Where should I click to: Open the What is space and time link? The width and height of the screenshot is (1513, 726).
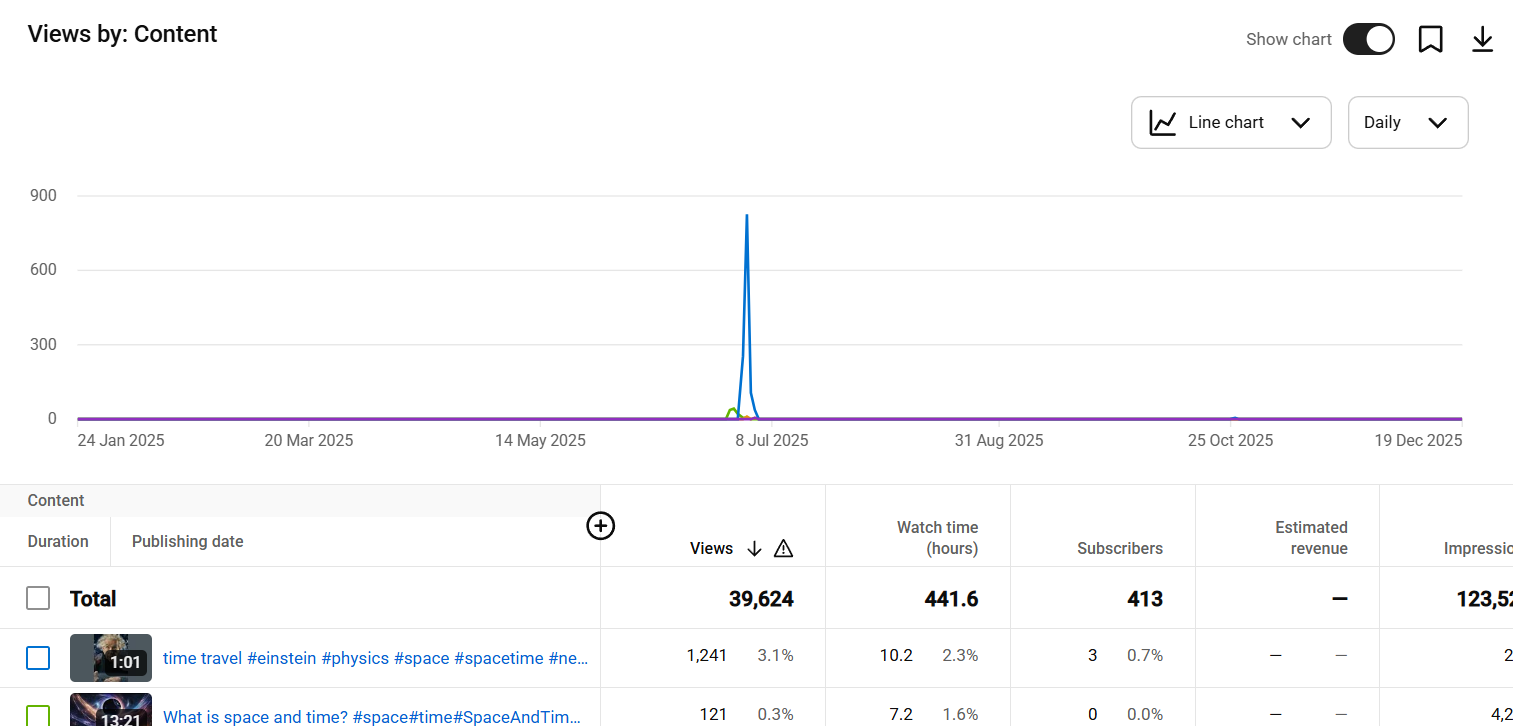tap(371, 716)
